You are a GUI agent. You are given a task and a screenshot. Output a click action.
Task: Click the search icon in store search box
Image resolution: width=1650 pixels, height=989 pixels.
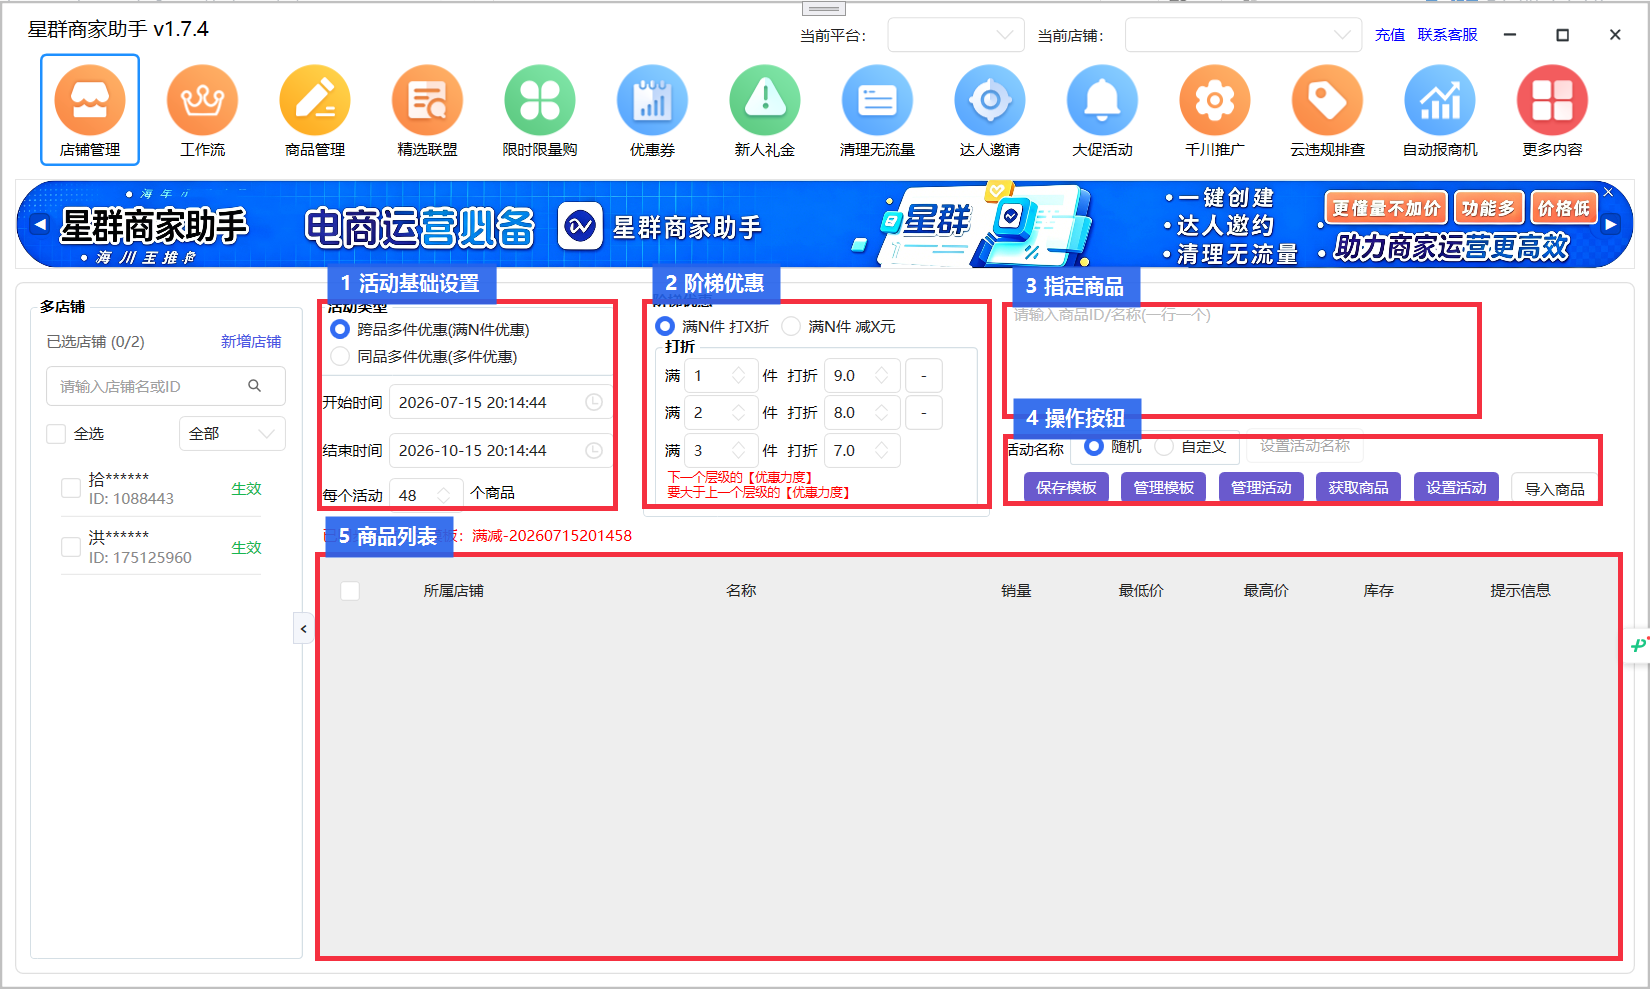click(x=254, y=386)
